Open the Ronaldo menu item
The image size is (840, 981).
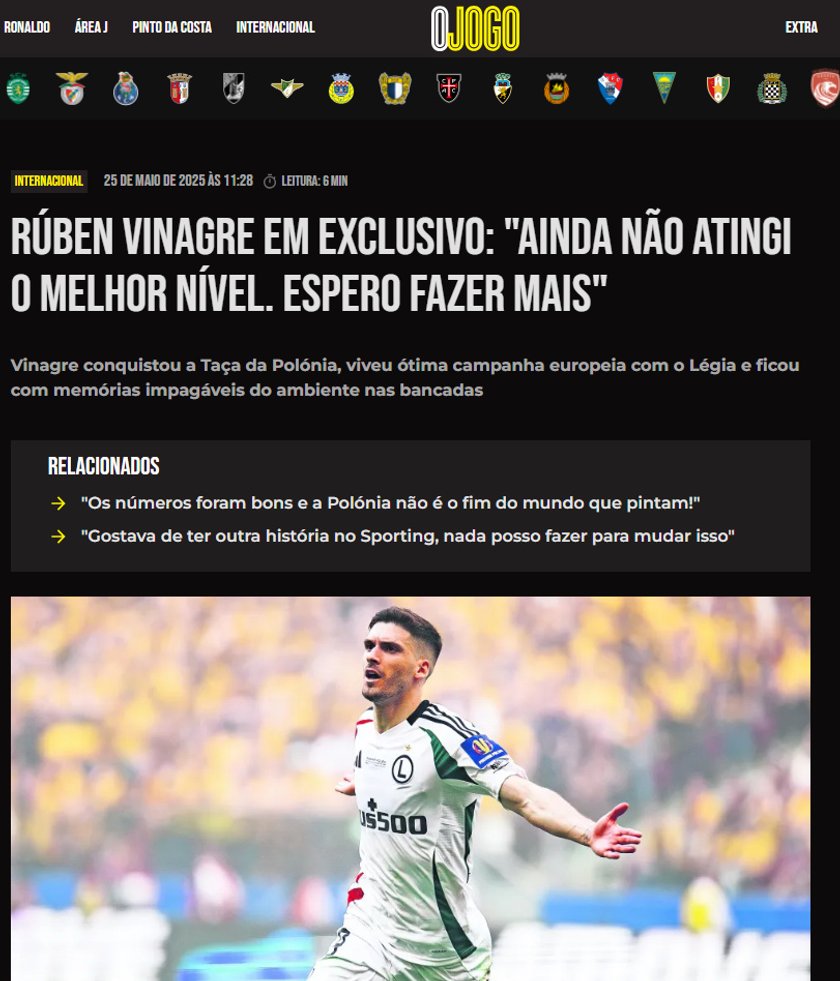pyautogui.click(x=27, y=27)
